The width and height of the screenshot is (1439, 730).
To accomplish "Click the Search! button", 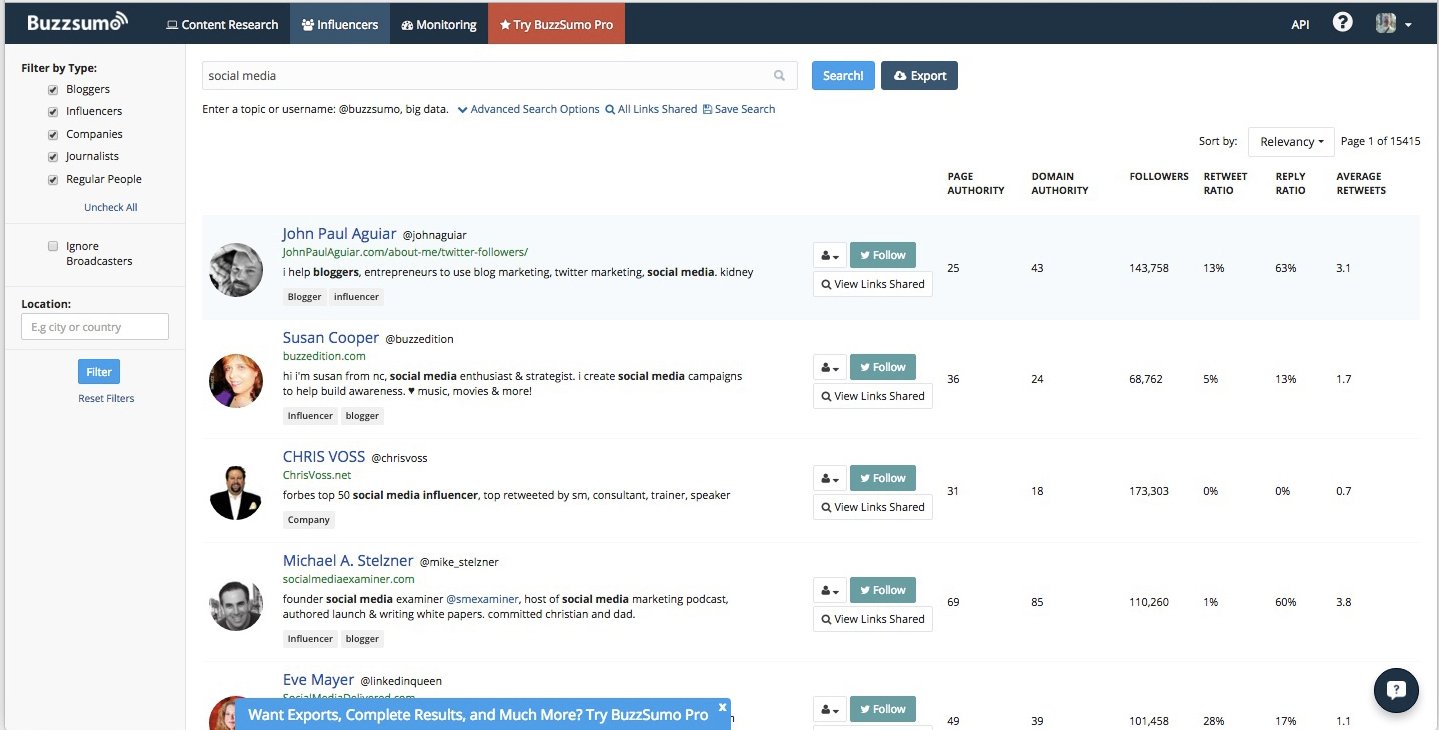I will click(x=843, y=76).
